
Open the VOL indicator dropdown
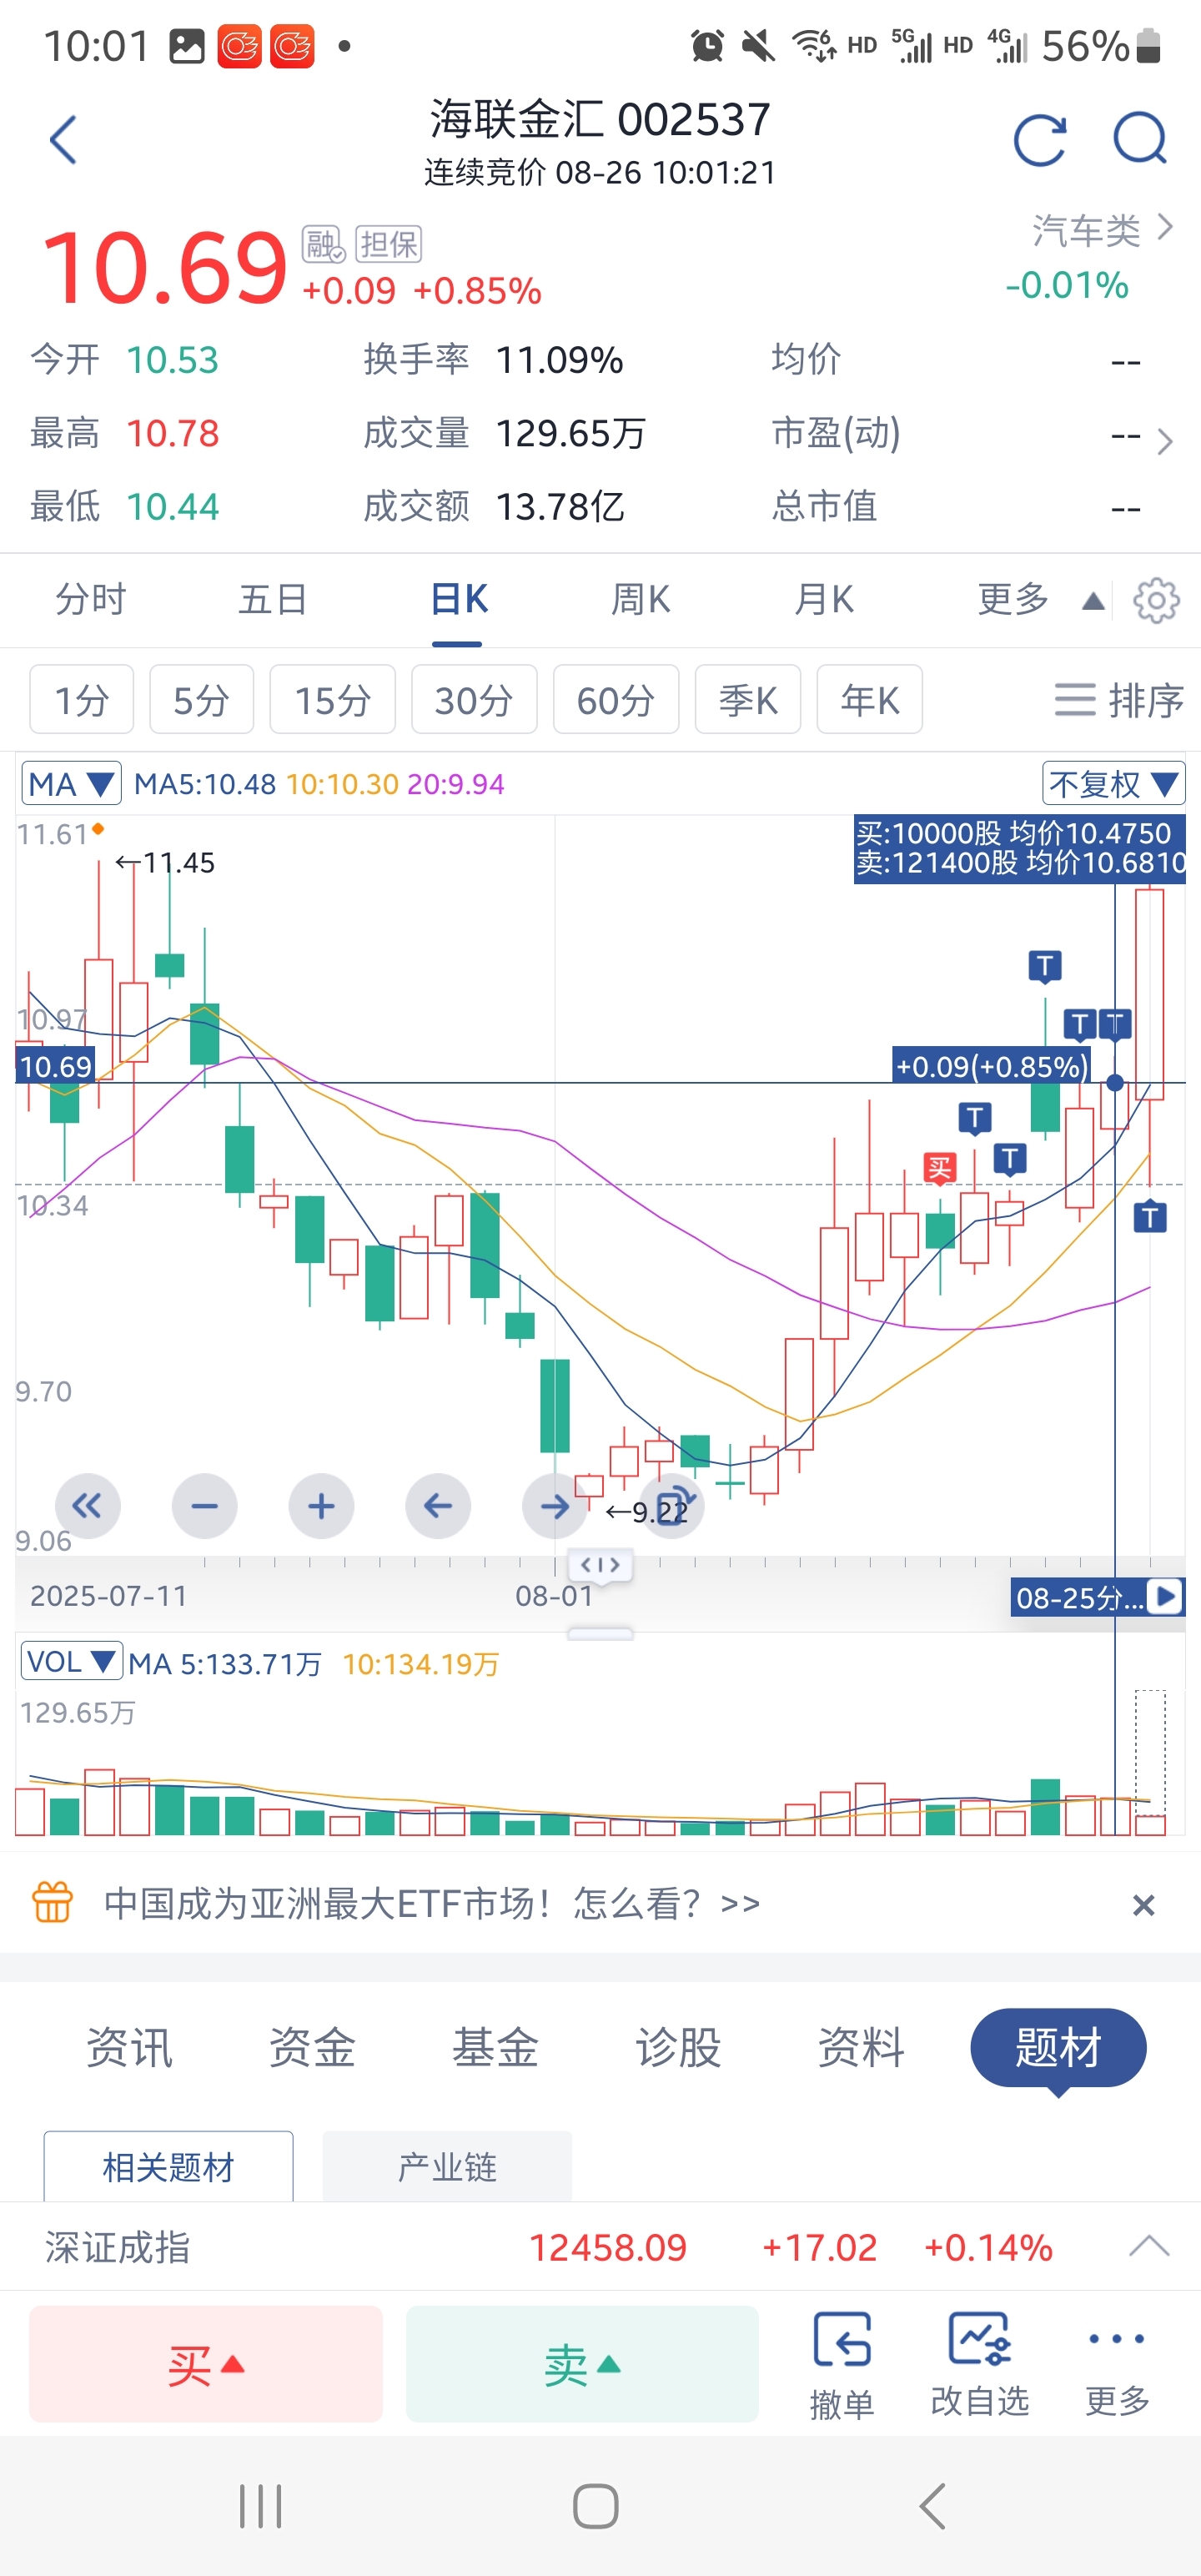coord(72,1662)
